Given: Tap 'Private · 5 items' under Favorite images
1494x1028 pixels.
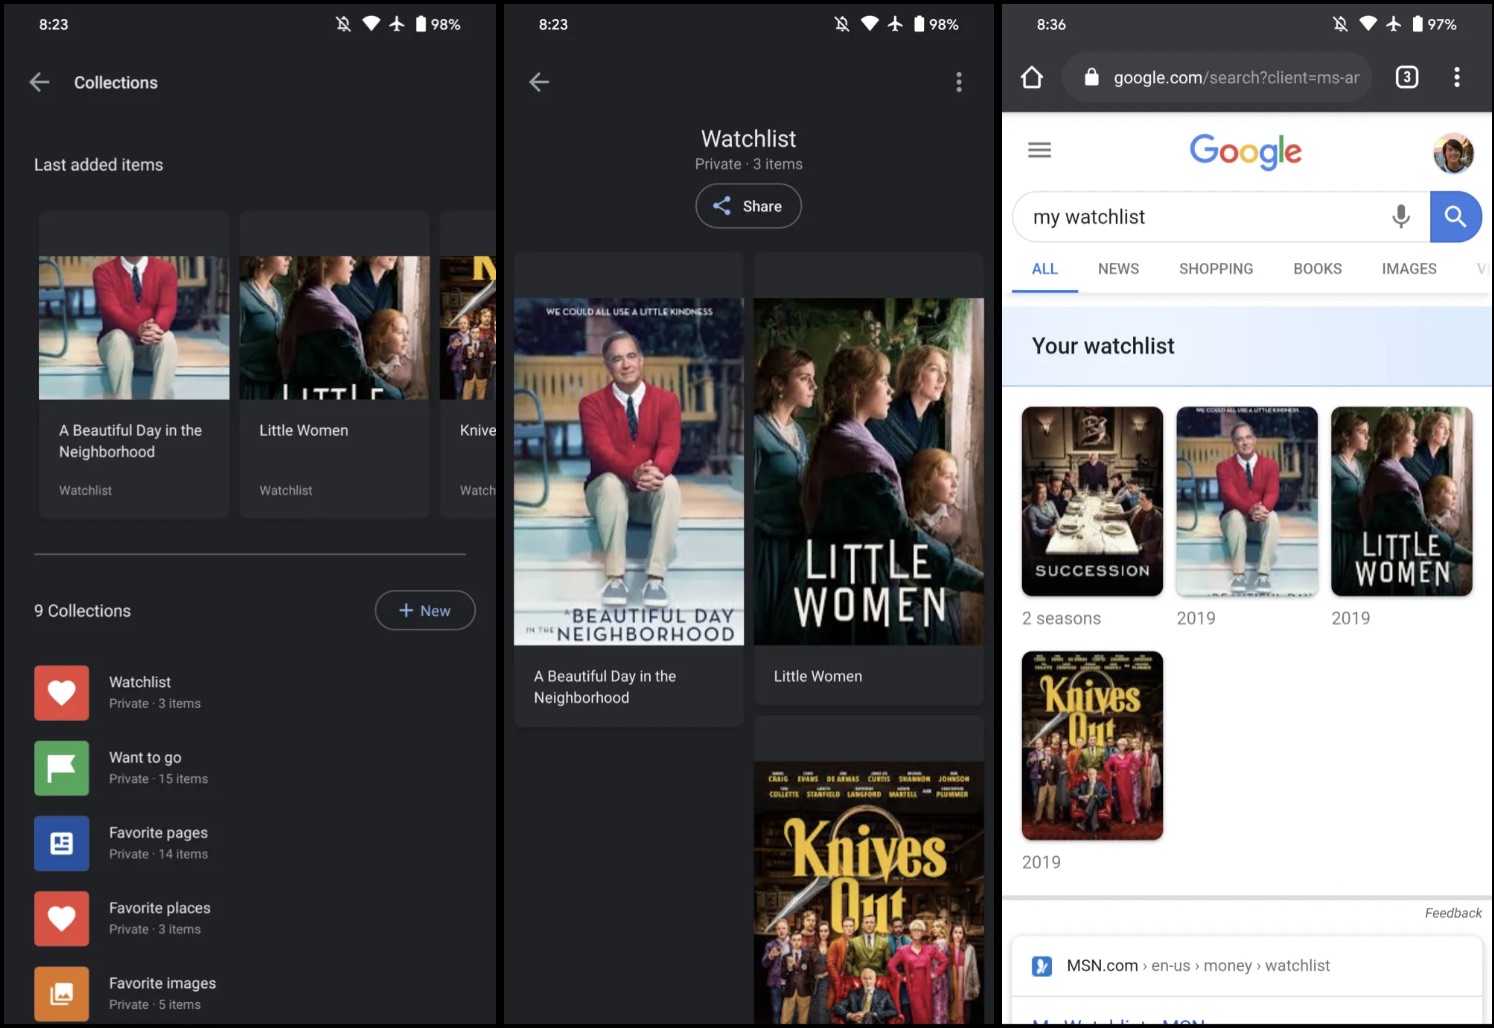Looking at the screenshot, I should (x=155, y=1005).
